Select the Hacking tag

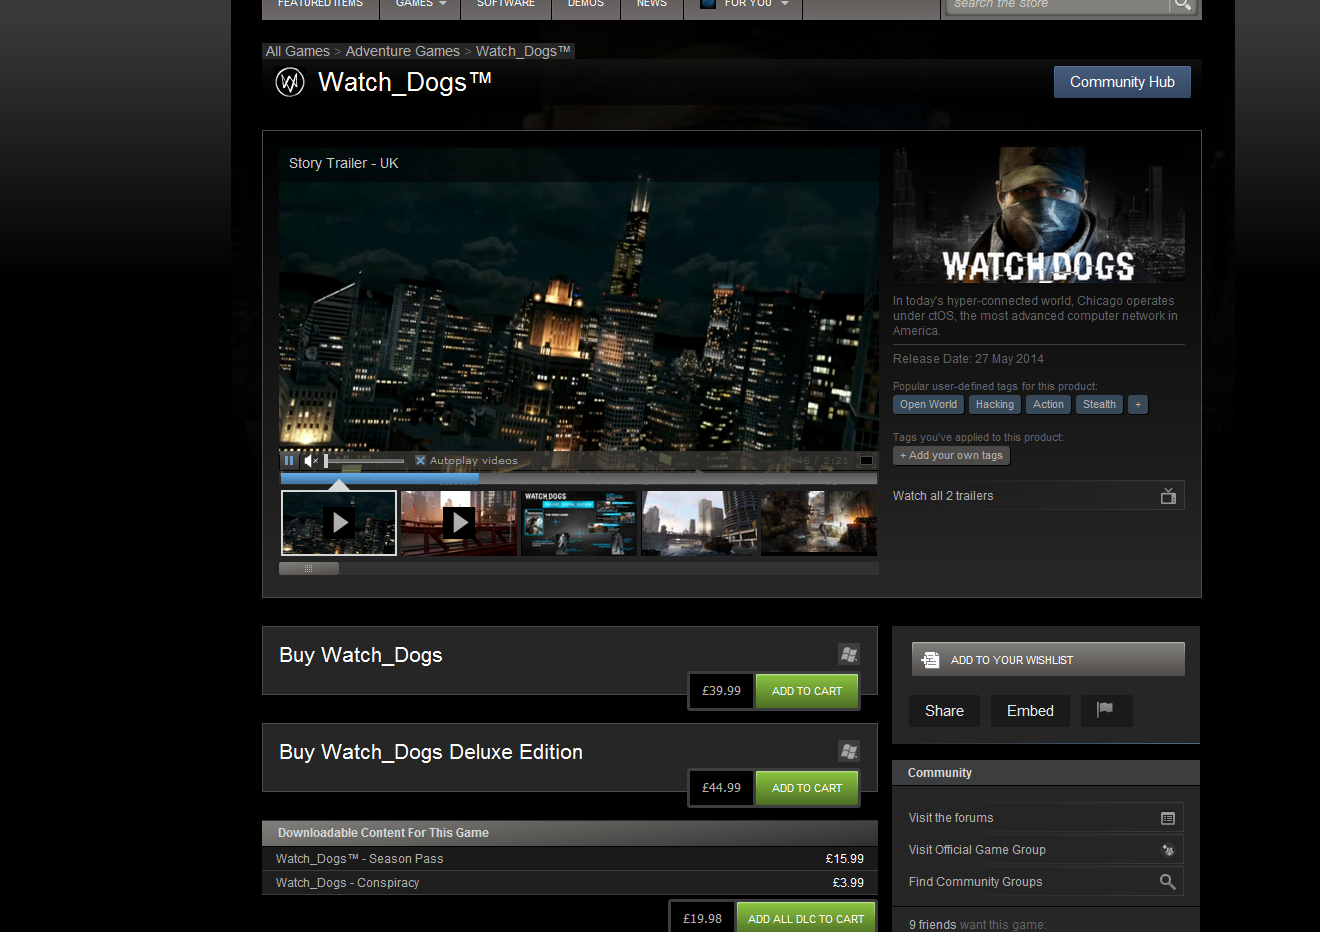[x=995, y=405]
